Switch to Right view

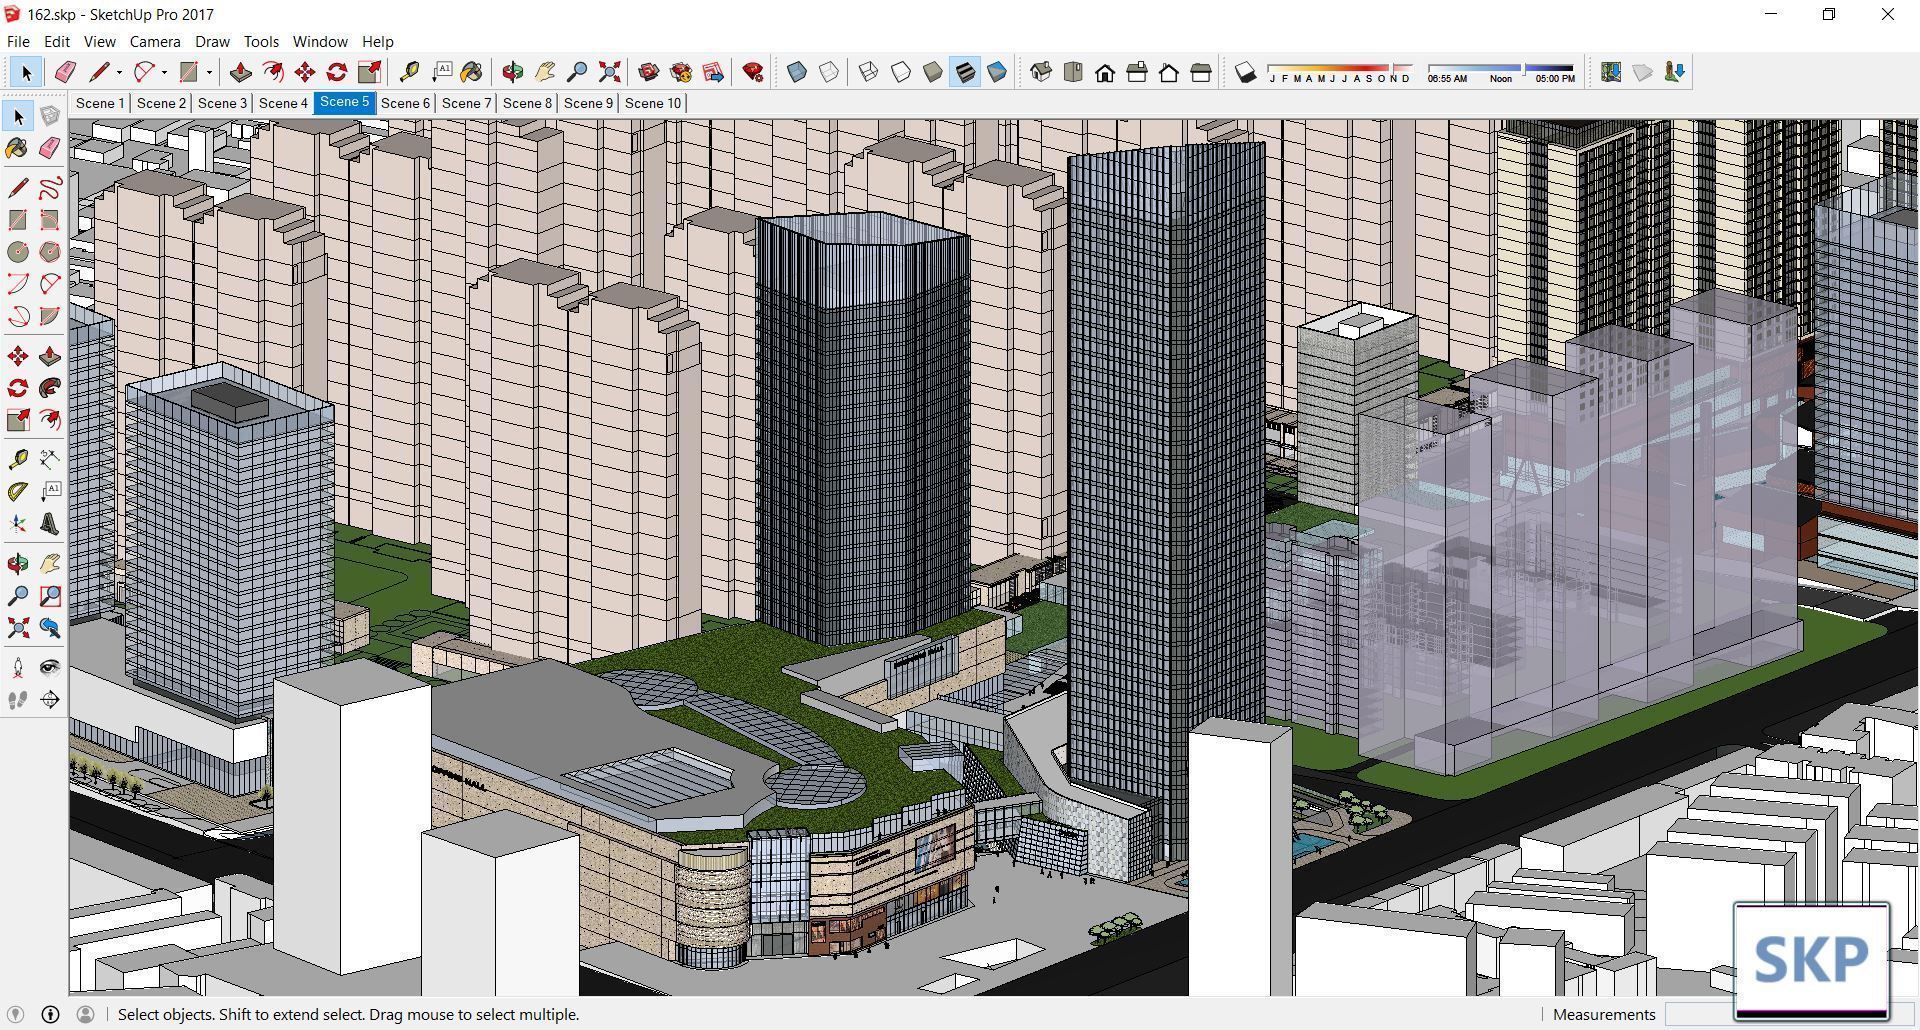tap(1137, 72)
